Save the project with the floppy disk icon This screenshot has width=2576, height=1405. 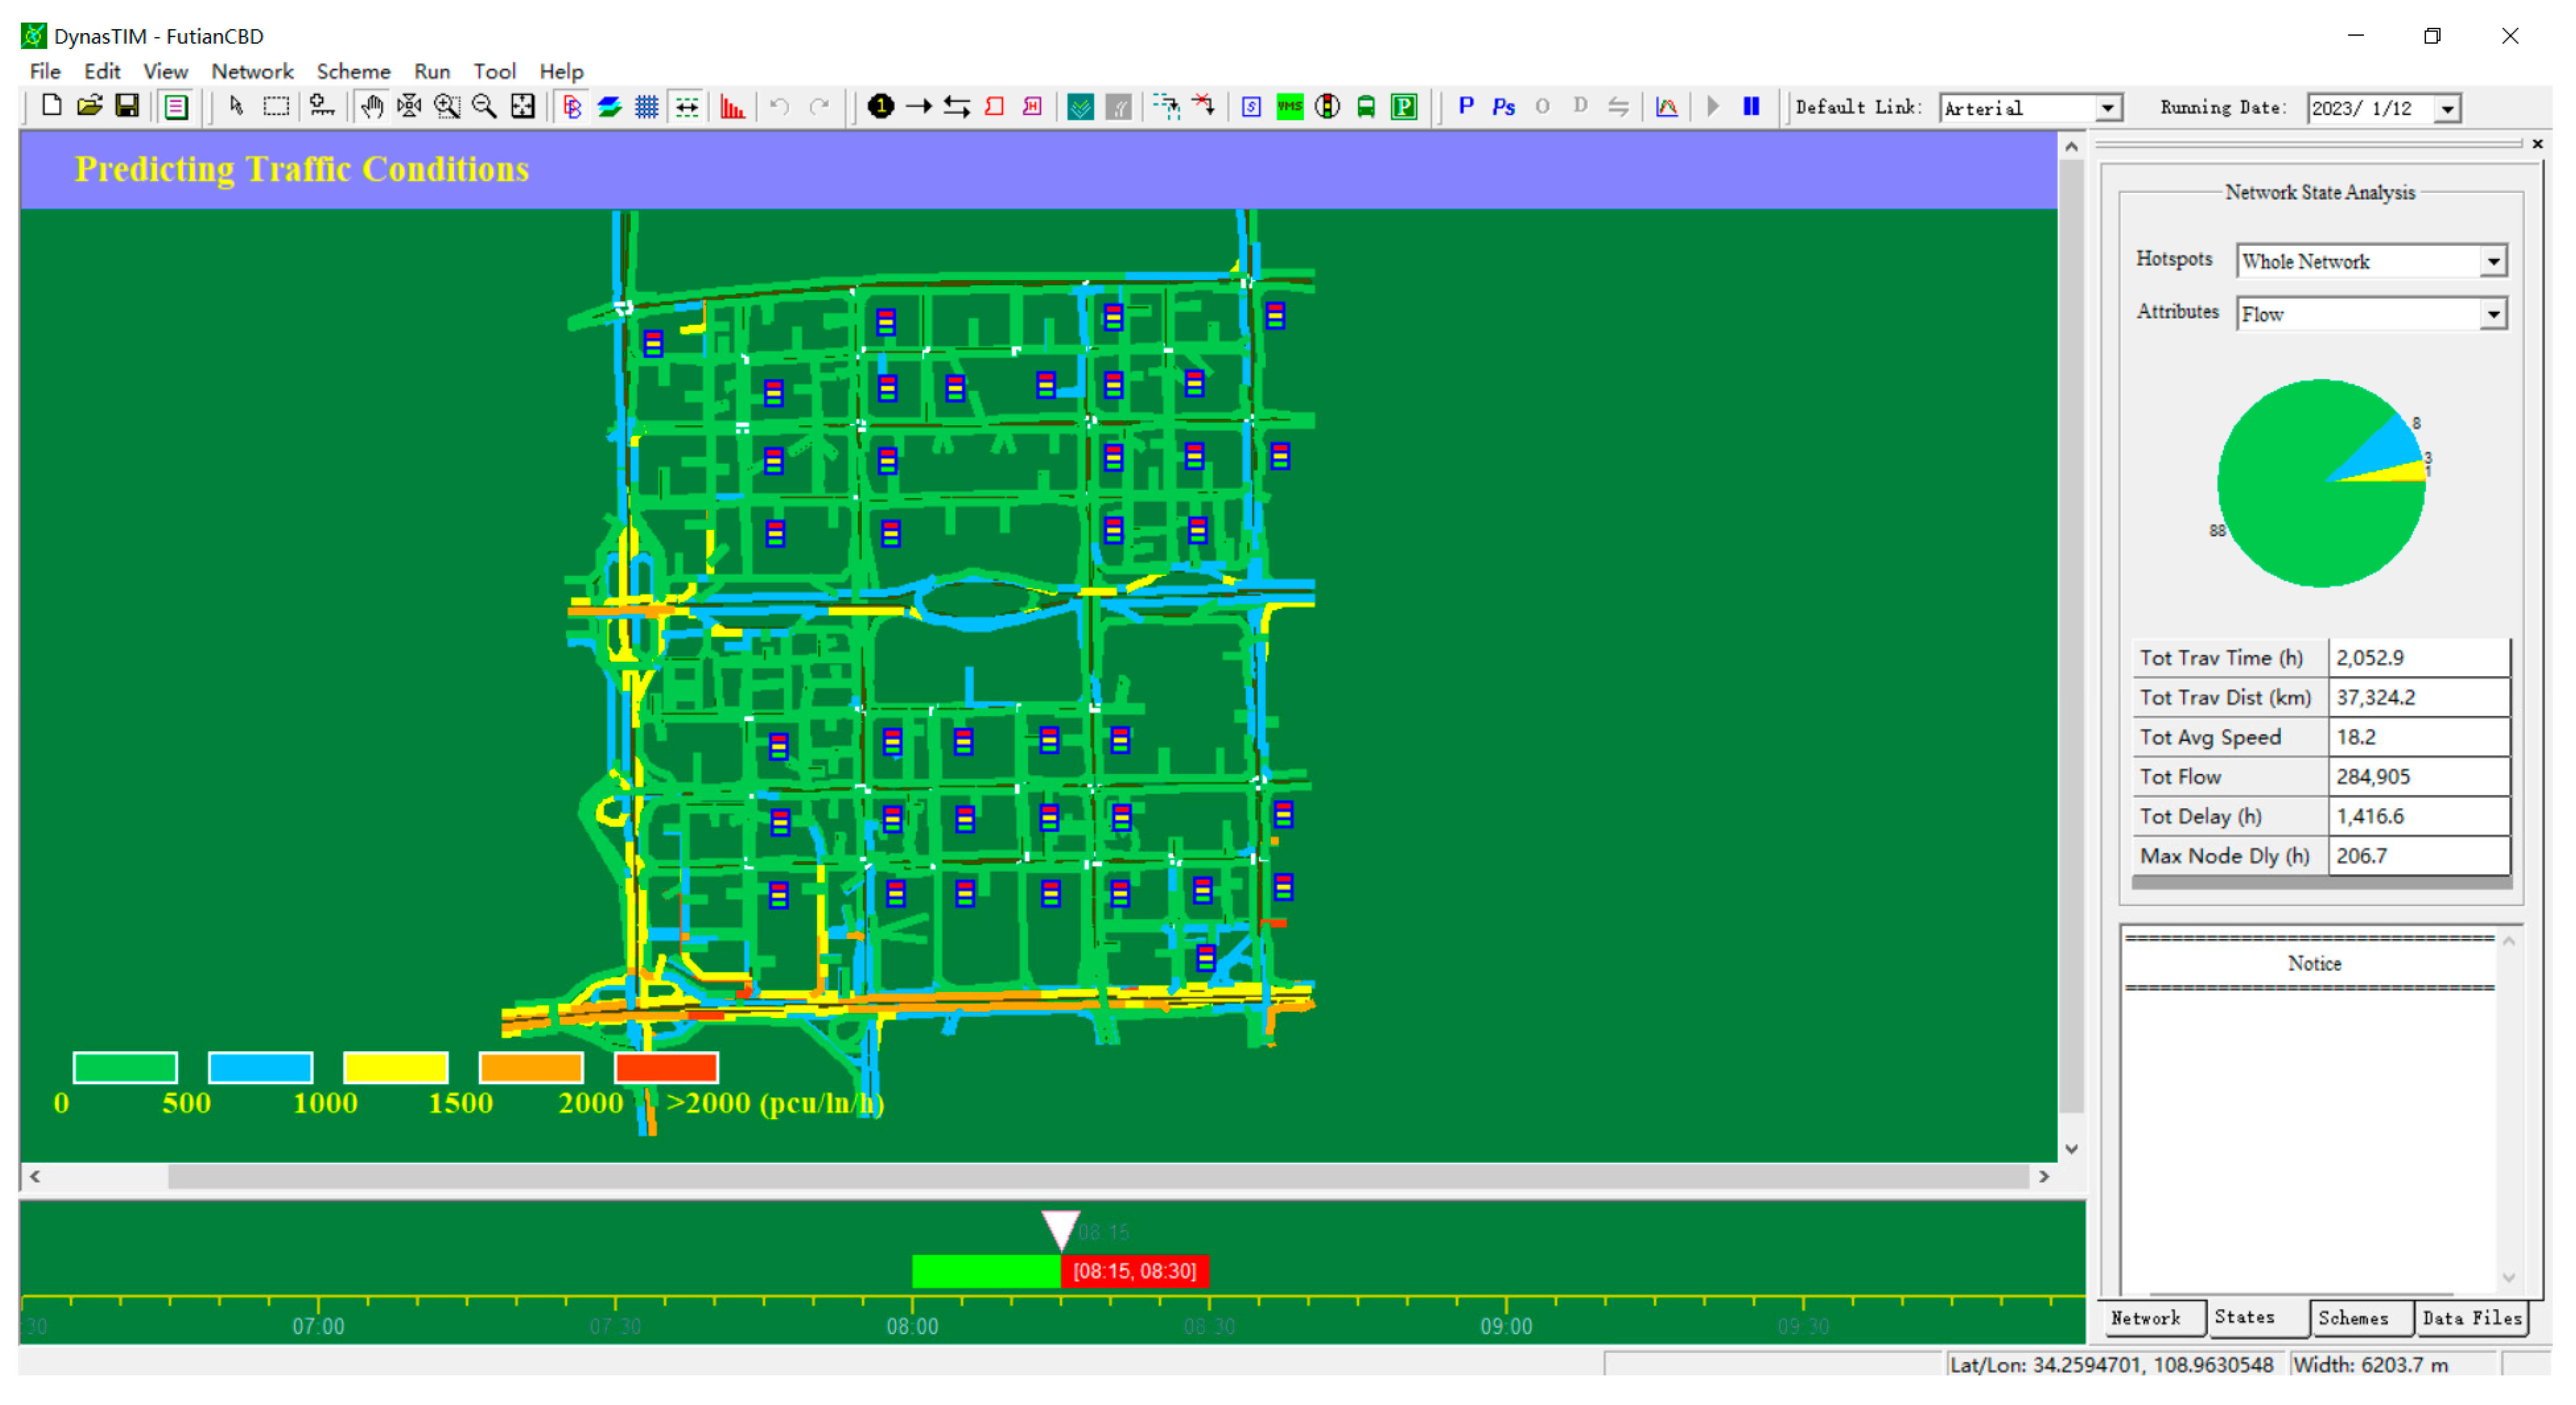pyautogui.click(x=127, y=106)
